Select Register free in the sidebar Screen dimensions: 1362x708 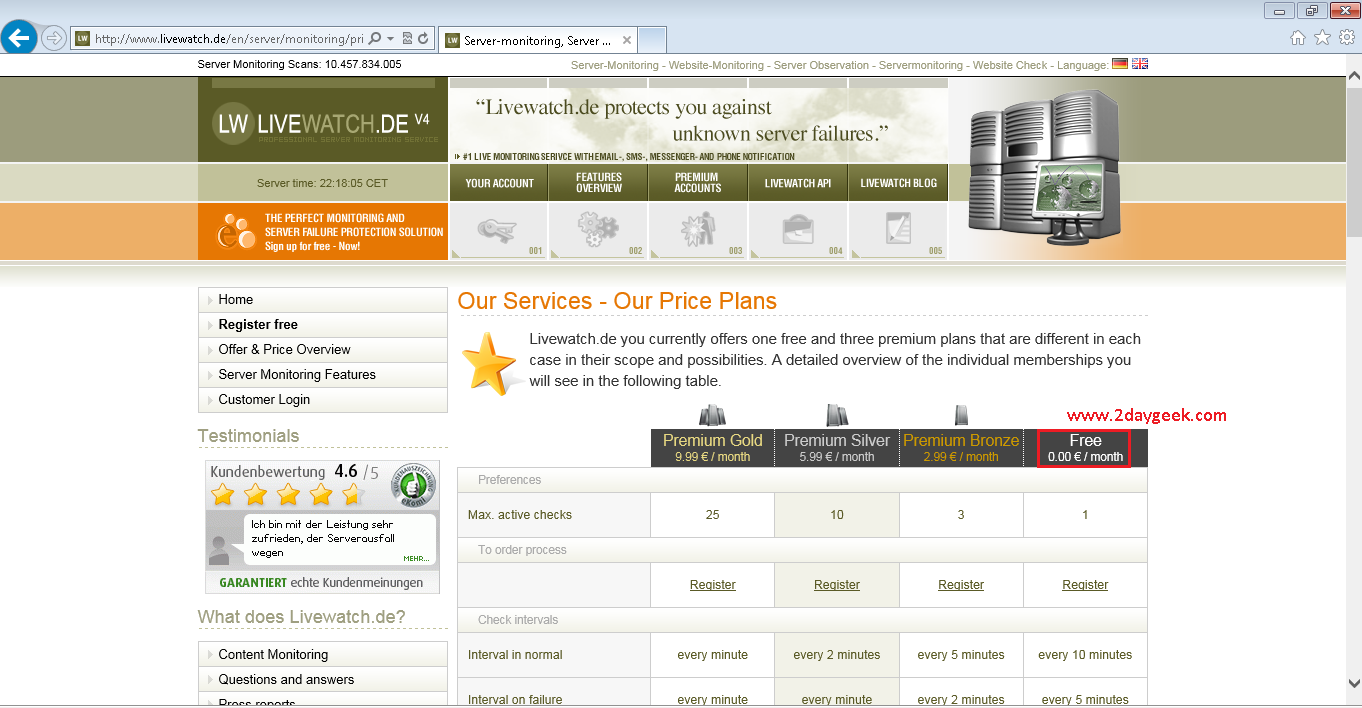click(x=323, y=325)
